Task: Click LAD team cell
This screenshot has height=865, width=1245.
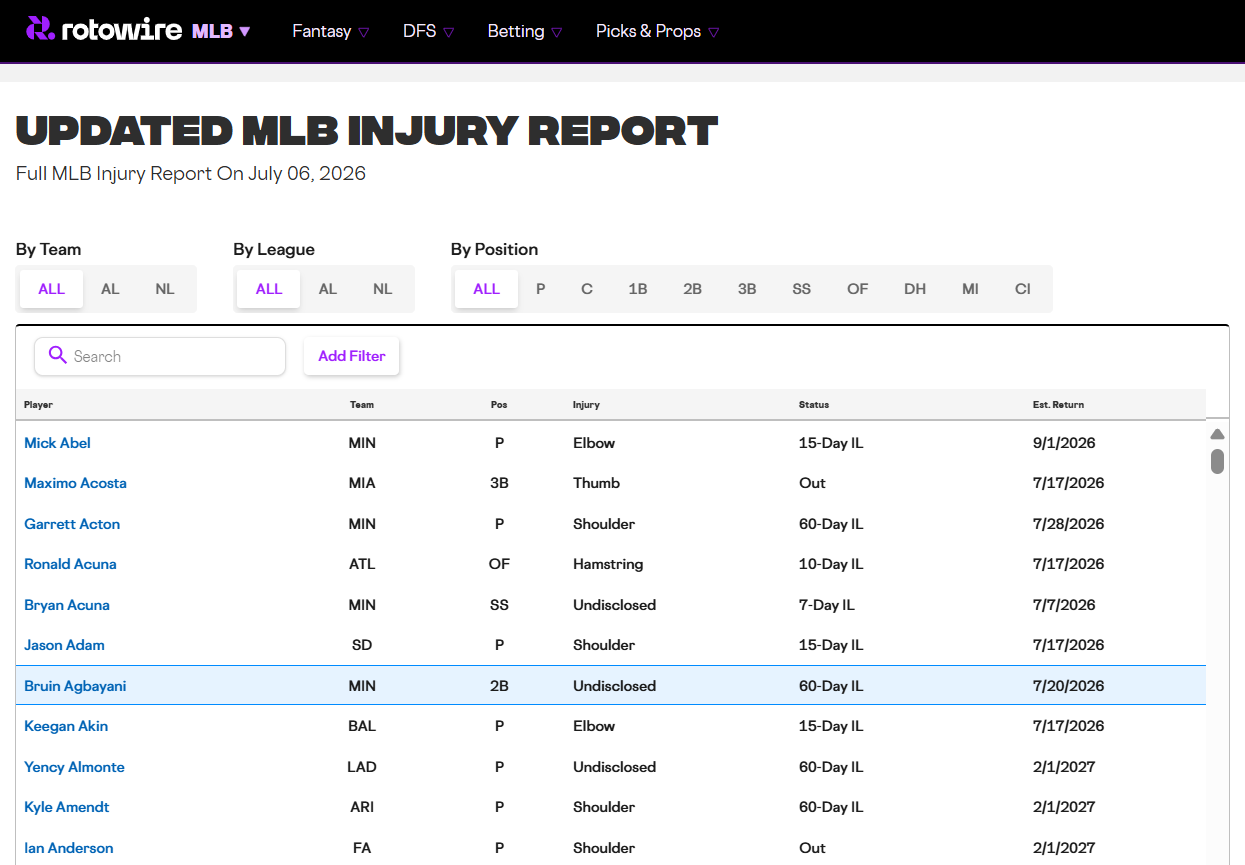Action: click(x=362, y=767)
